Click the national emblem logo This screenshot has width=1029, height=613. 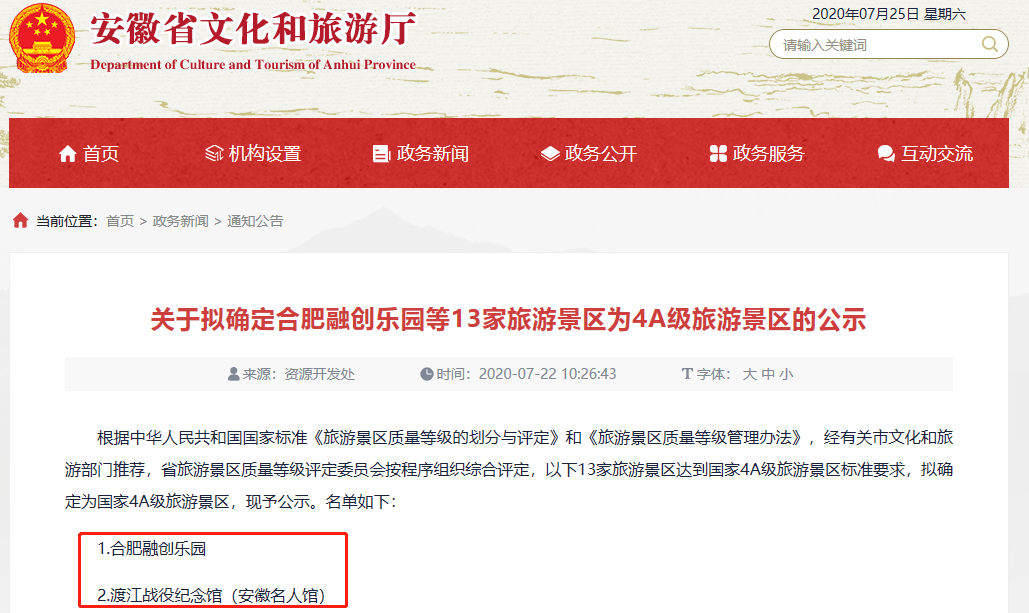[42, 38]
